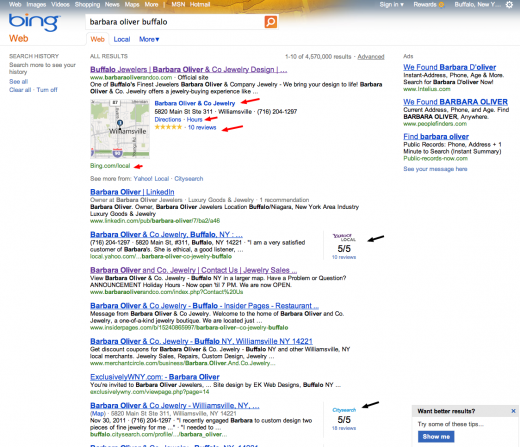Screen dimensions: 520x447
Task: Open the Sign in dropdown
Action: click(391, 5)
